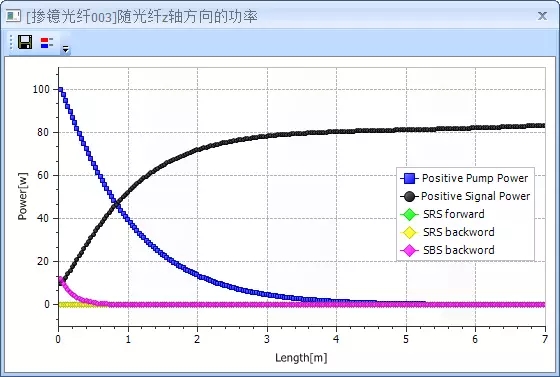Click the 20 label on power axis
The image size is (560, 377).
coord(43,261)
